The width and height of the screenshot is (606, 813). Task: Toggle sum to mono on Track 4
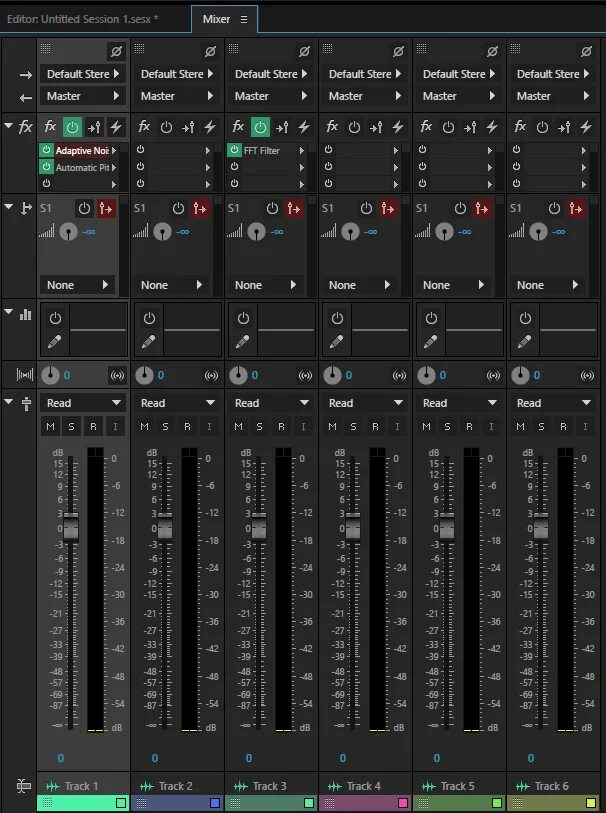(399, 375)
